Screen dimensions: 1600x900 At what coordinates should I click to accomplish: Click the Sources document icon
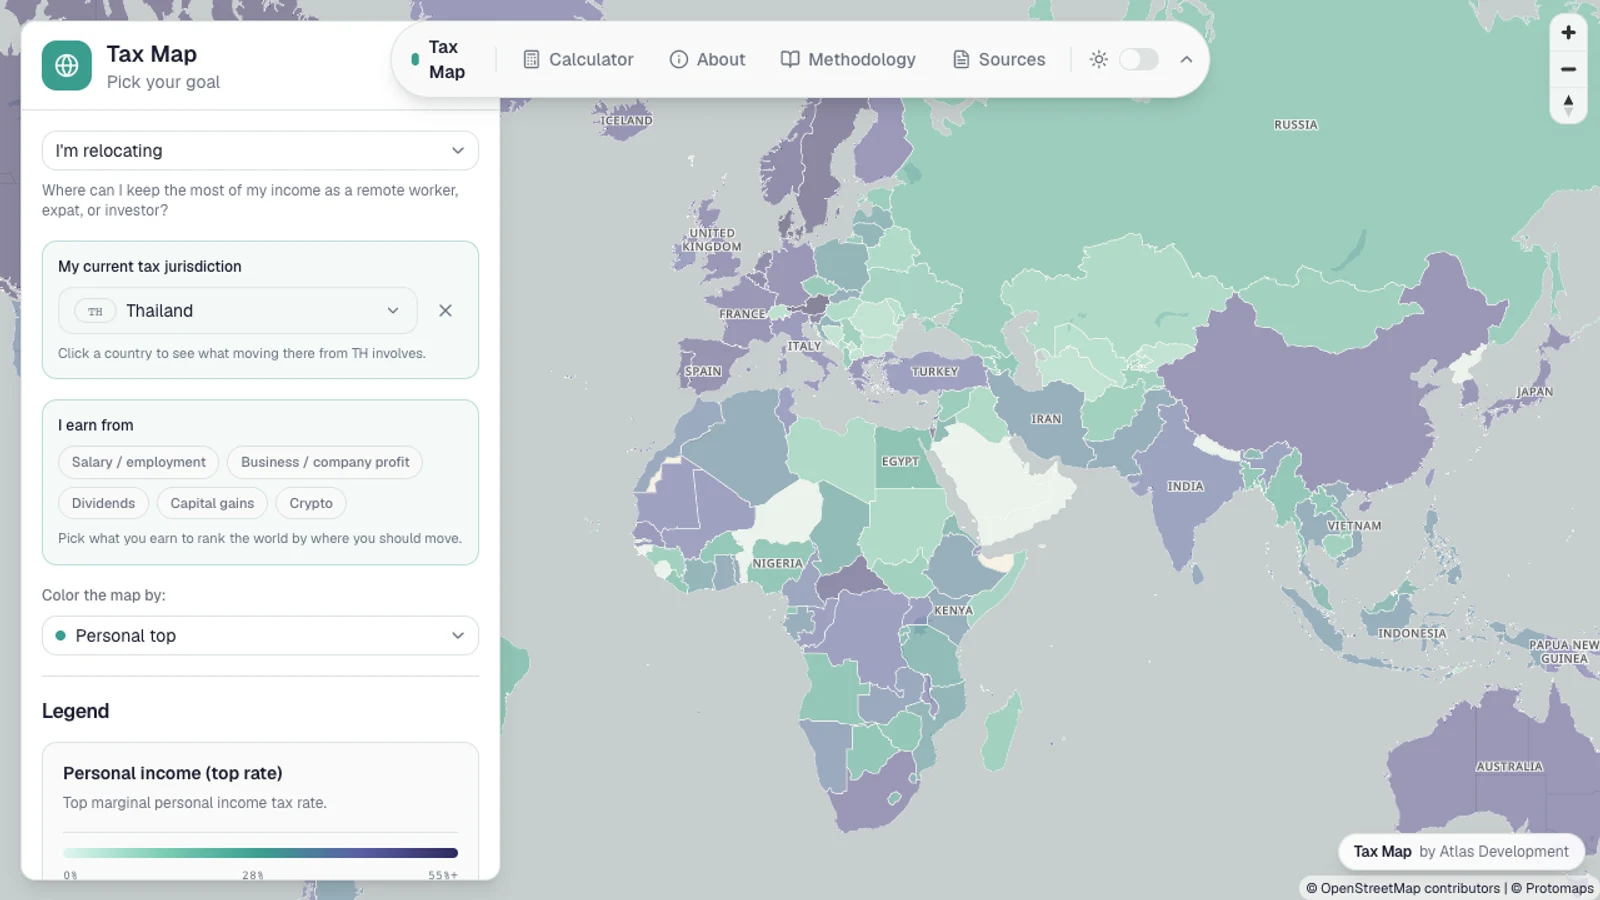click(x=961, y=60)
